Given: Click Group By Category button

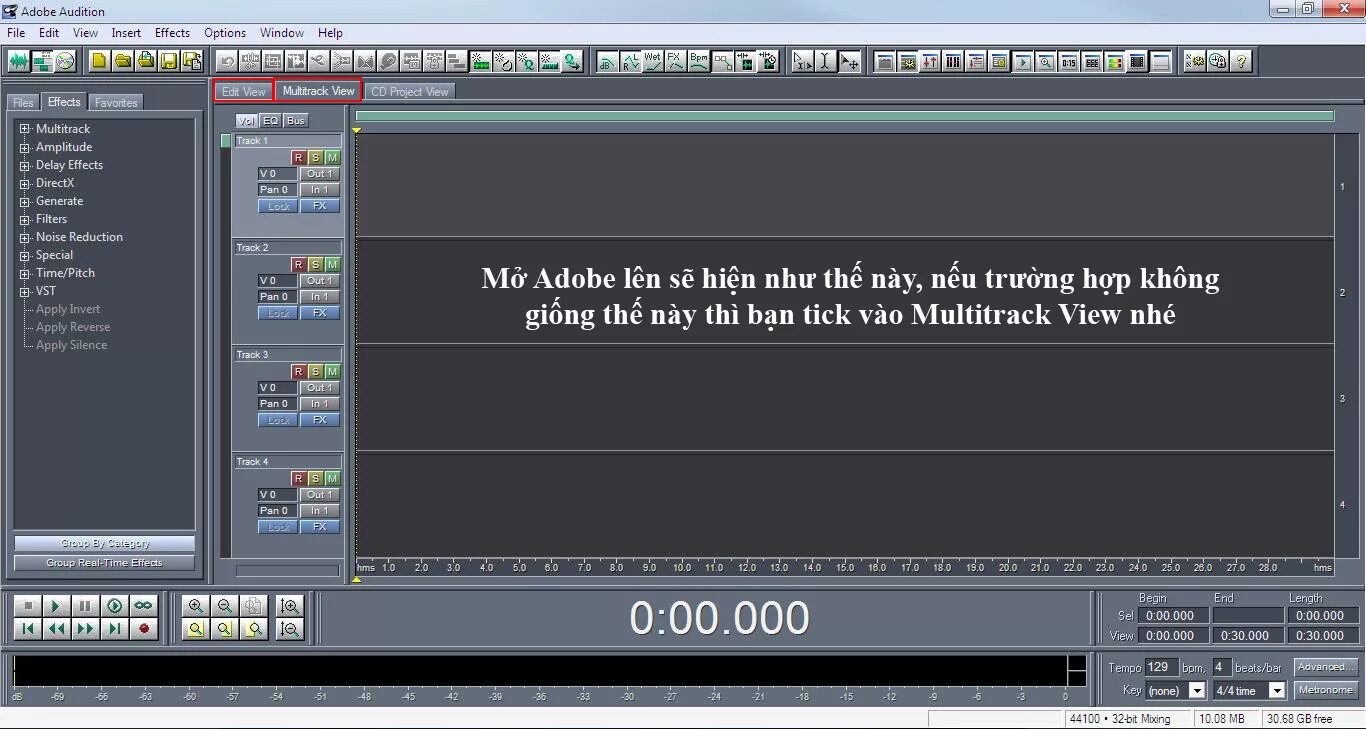Looking at the screenshot, I should (104, 543).
